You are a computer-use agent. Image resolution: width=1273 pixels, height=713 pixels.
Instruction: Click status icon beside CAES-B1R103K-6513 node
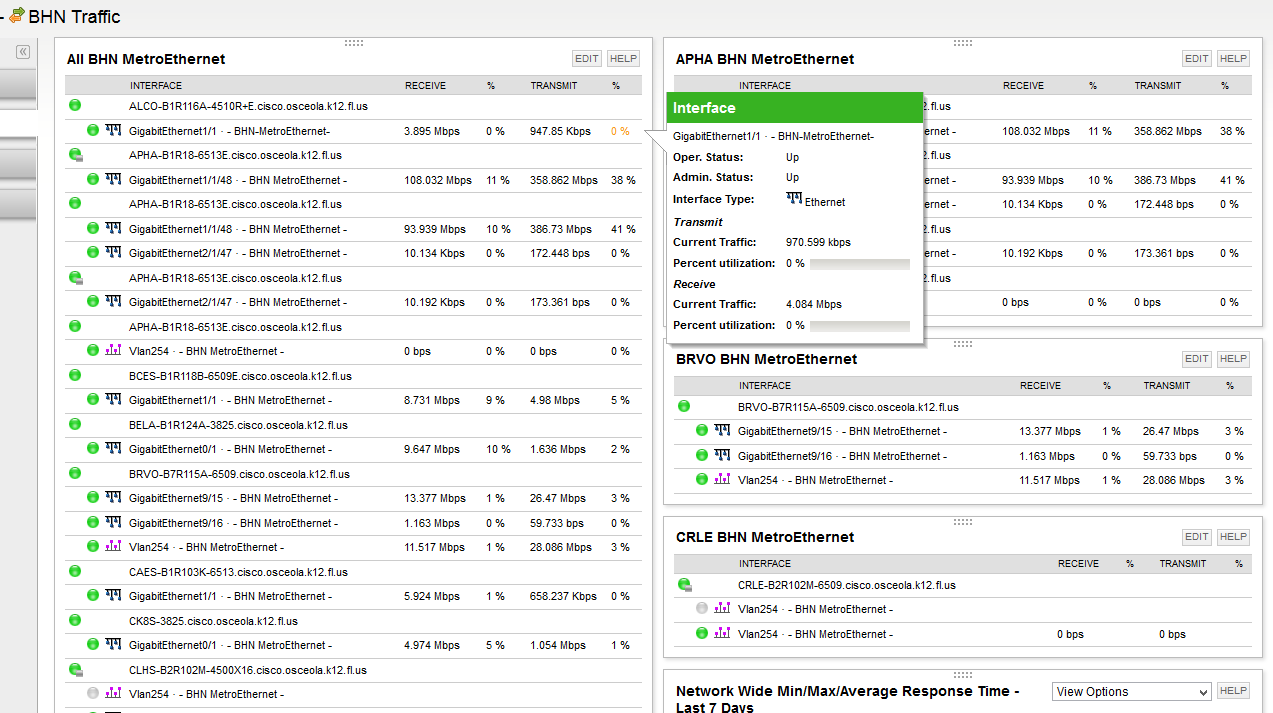pyautogui.click(x=75, y=572)
